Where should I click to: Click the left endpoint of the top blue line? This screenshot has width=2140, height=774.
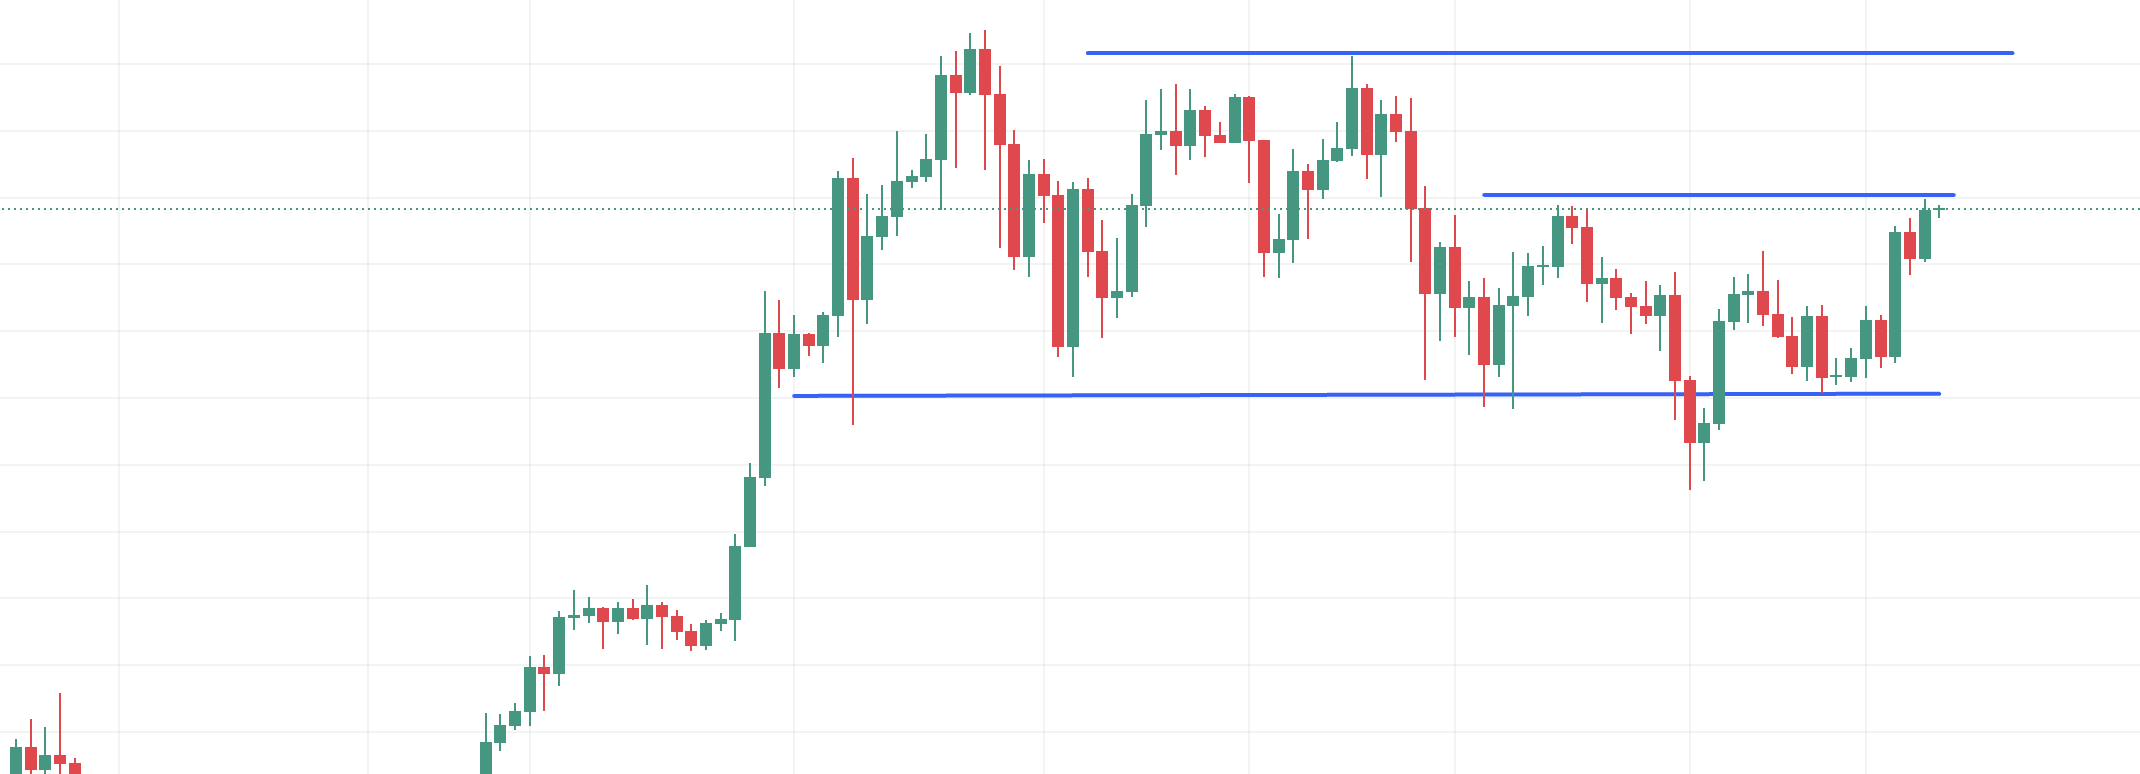(1088, 52)
